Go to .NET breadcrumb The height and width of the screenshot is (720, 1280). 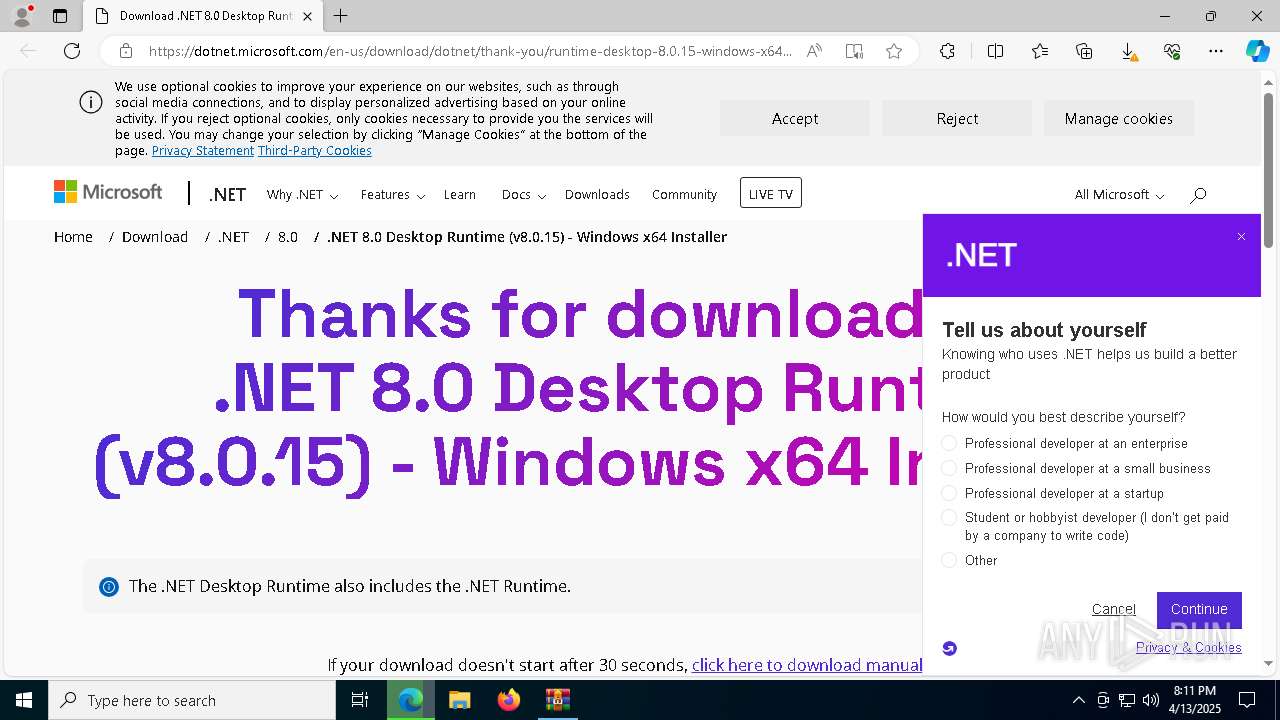(x=233, y=237)
